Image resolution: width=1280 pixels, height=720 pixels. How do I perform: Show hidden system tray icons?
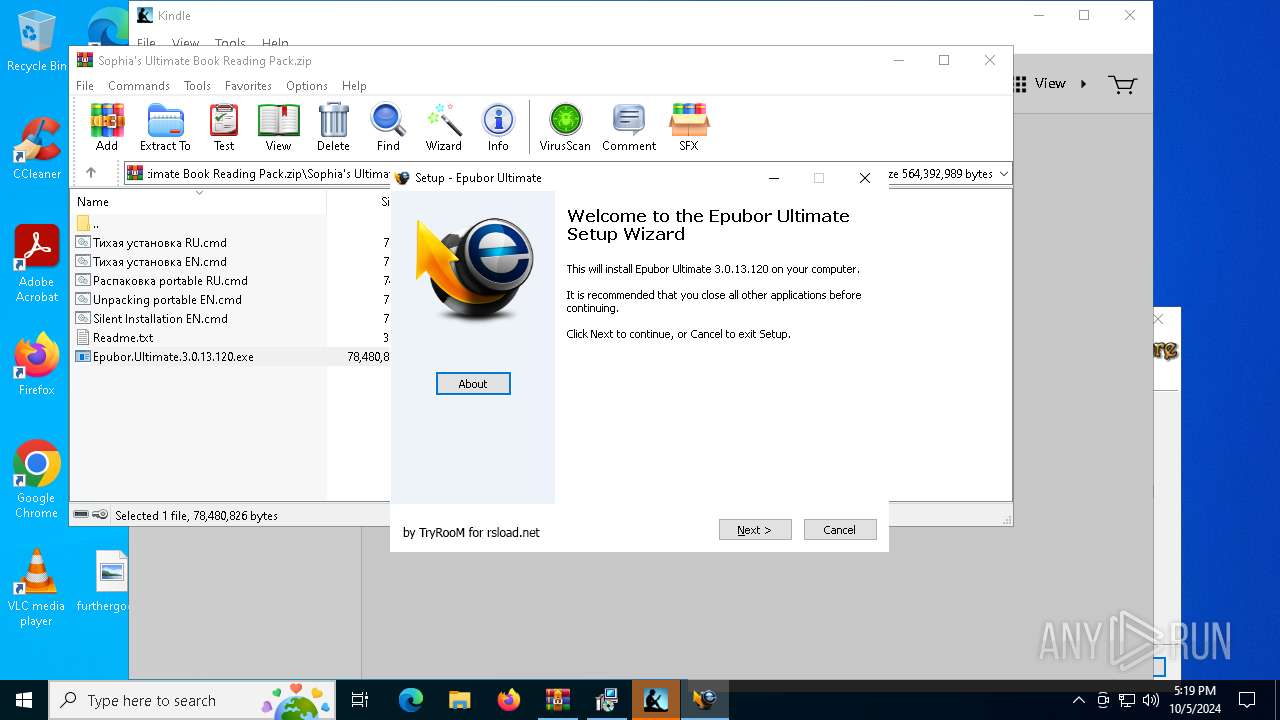[x=1078, y=700]
